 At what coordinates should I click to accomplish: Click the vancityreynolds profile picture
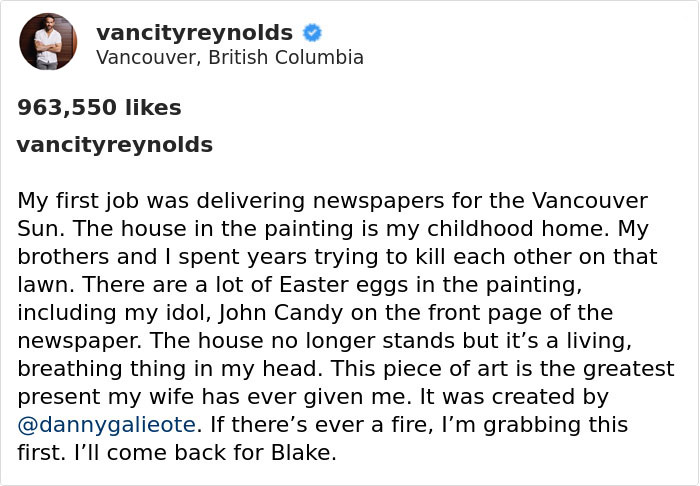(48, 42)
